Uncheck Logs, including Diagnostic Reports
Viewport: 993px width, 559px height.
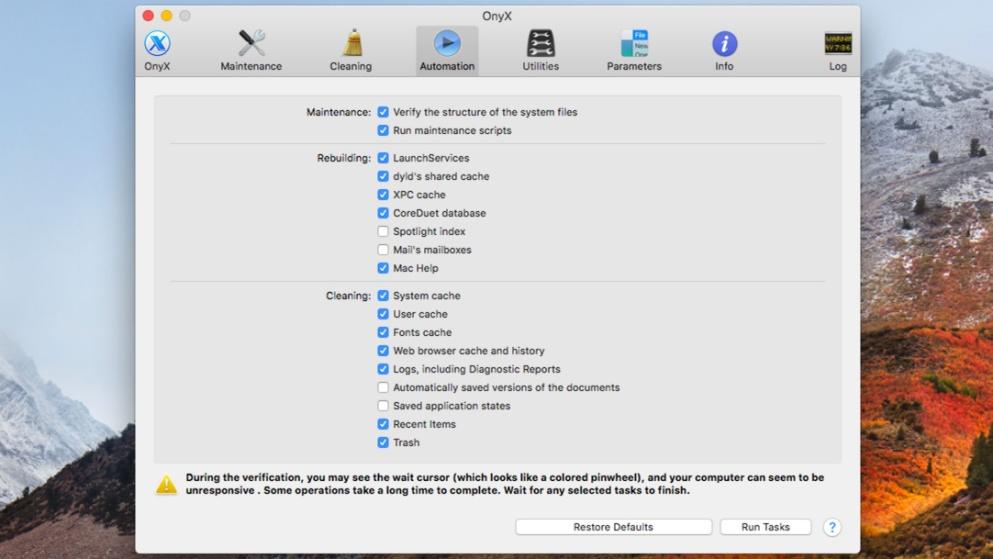(x=383, y=369)
